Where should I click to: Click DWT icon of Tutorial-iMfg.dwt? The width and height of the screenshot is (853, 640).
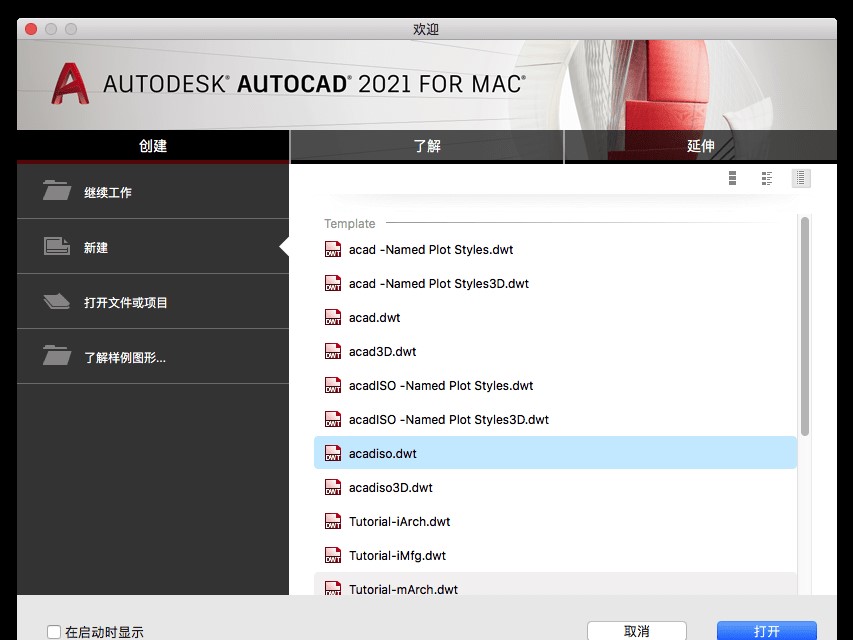tap(333, 556)
